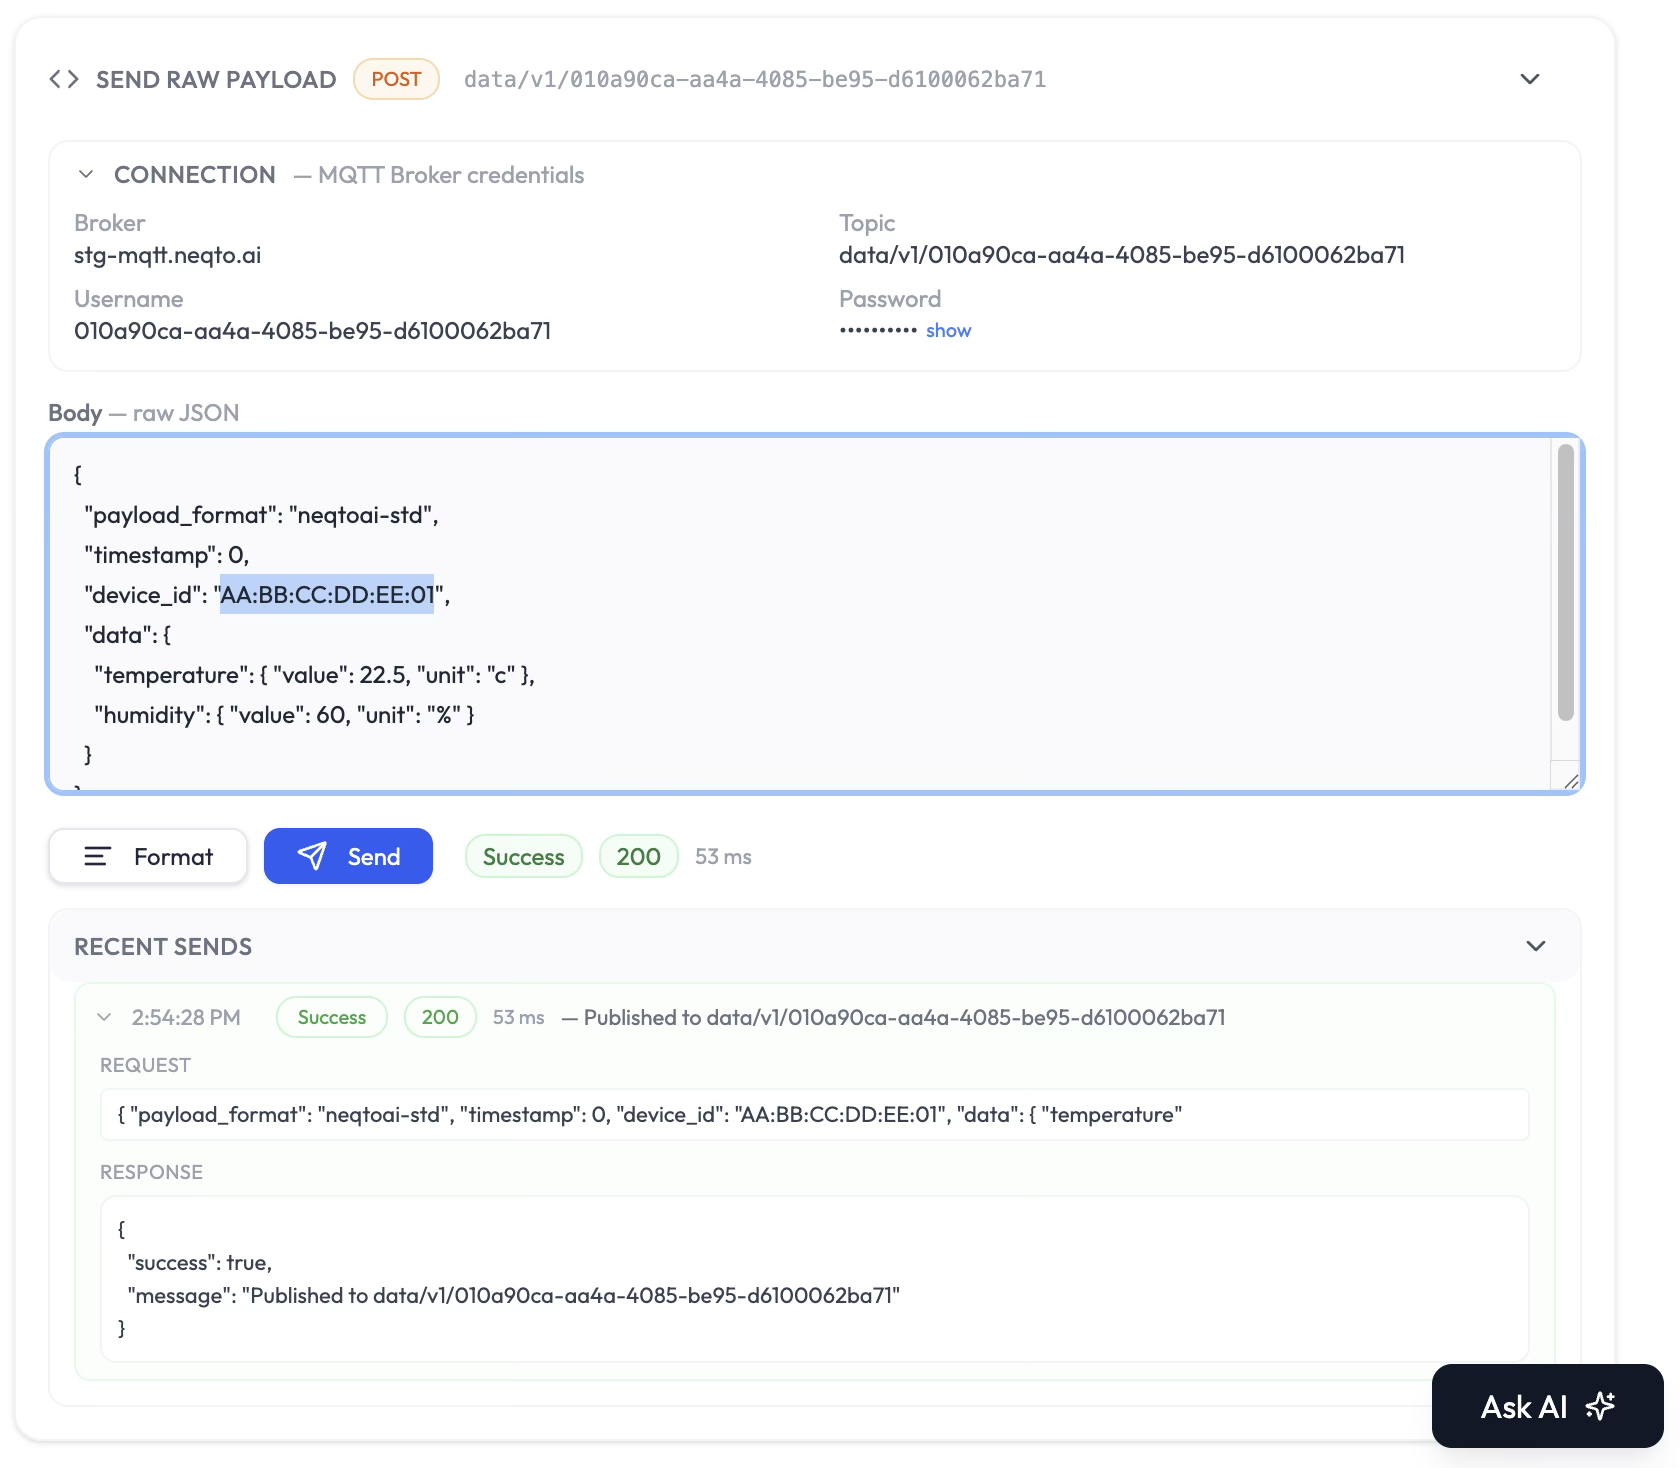Click the "humidity" line in body

coord(284,715)
